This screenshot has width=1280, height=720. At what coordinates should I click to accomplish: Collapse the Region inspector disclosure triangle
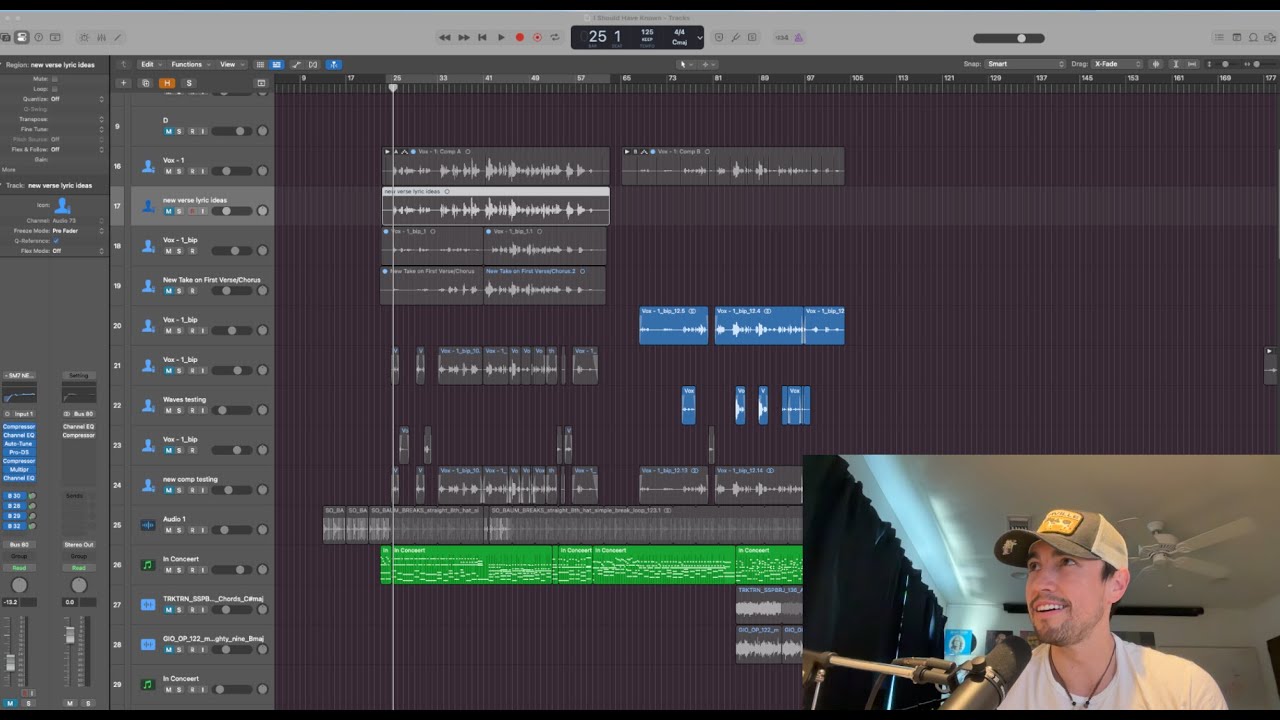tap(3, 65)
